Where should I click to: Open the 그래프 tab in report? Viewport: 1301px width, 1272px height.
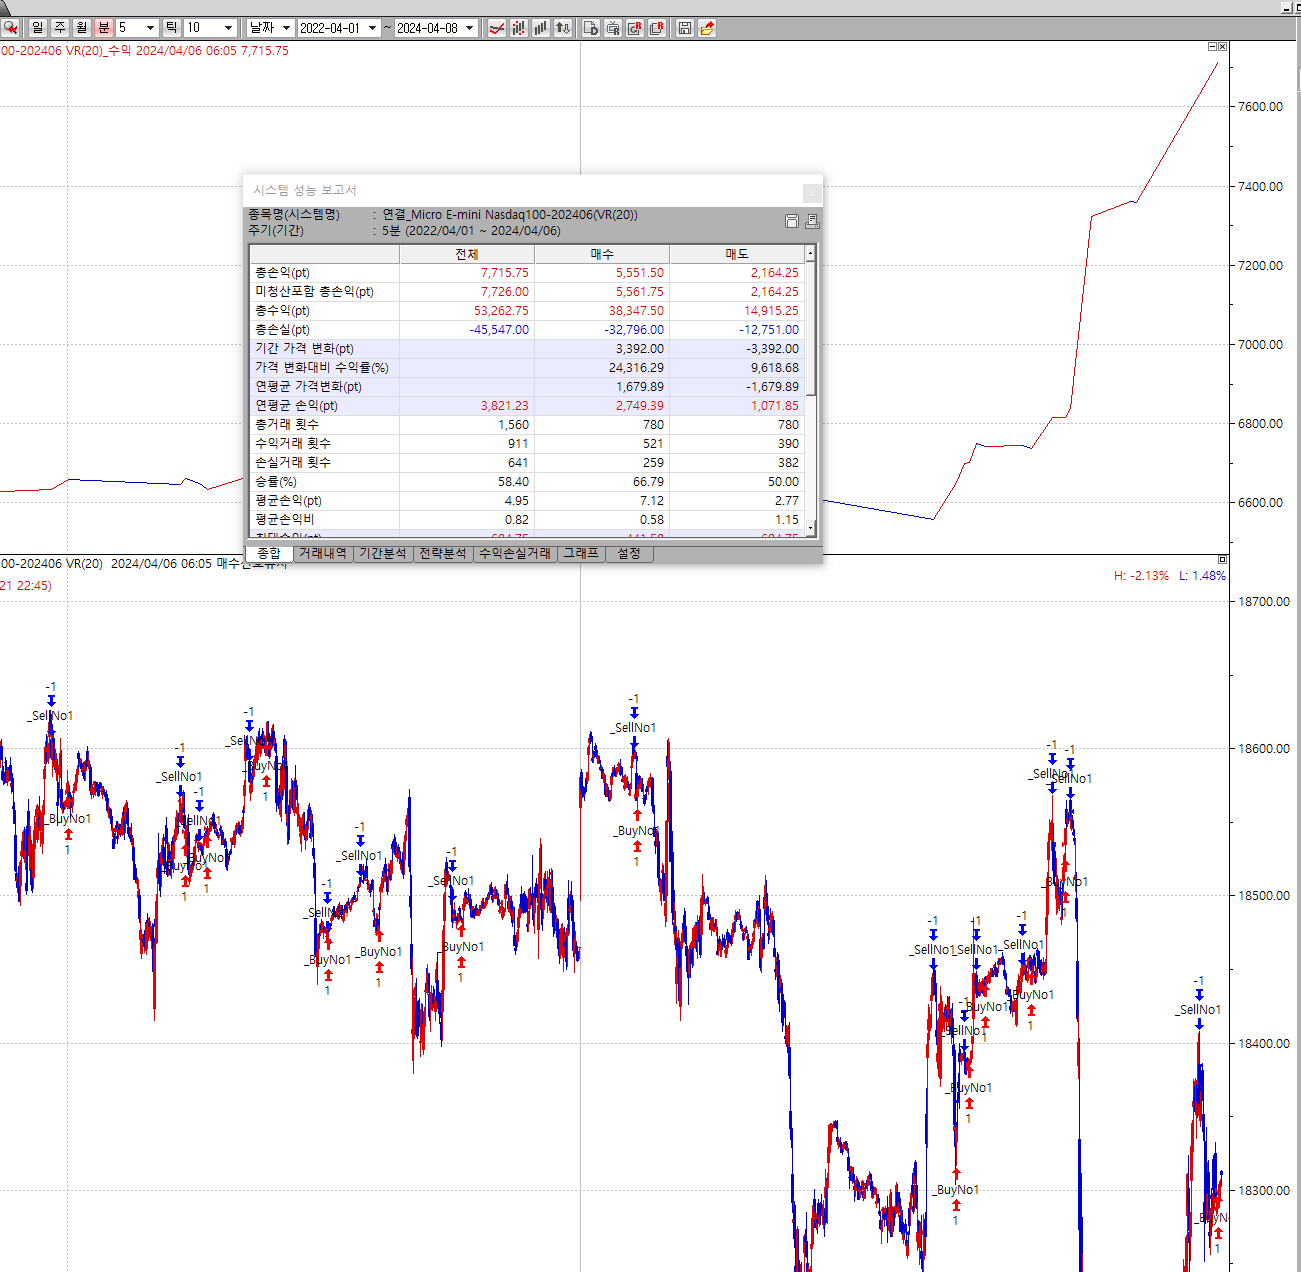pos(580,553)
